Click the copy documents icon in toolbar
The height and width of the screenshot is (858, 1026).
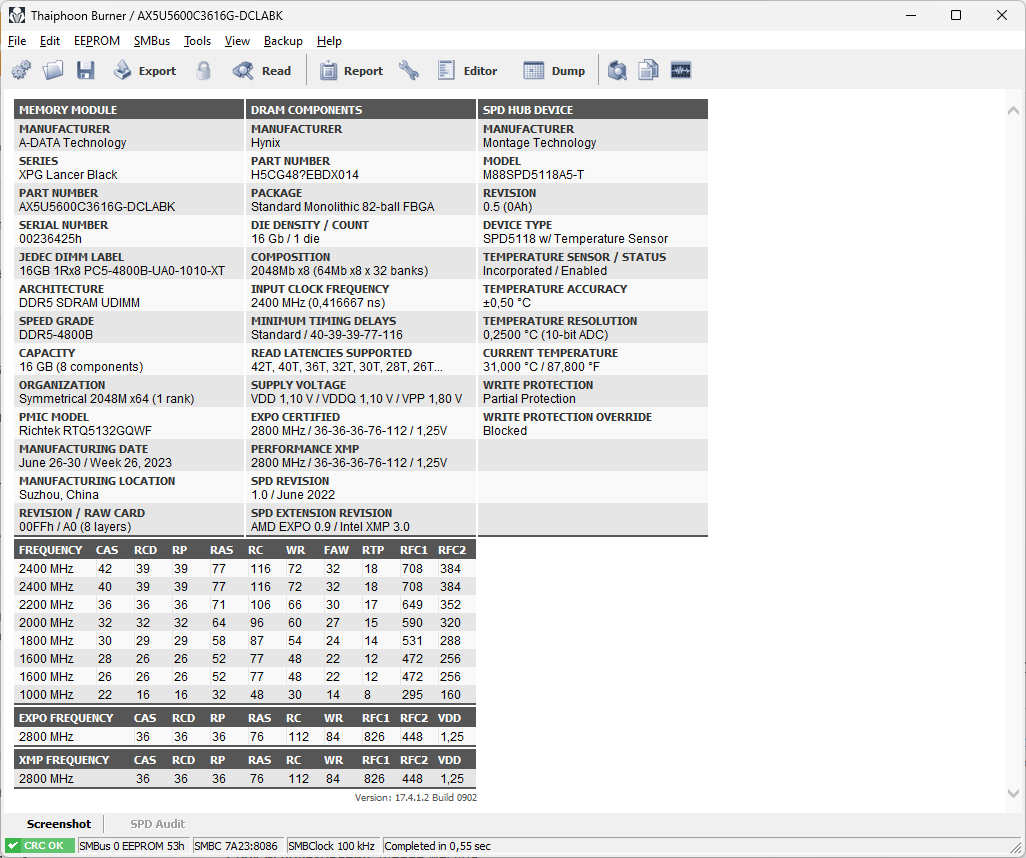point(648,70)
